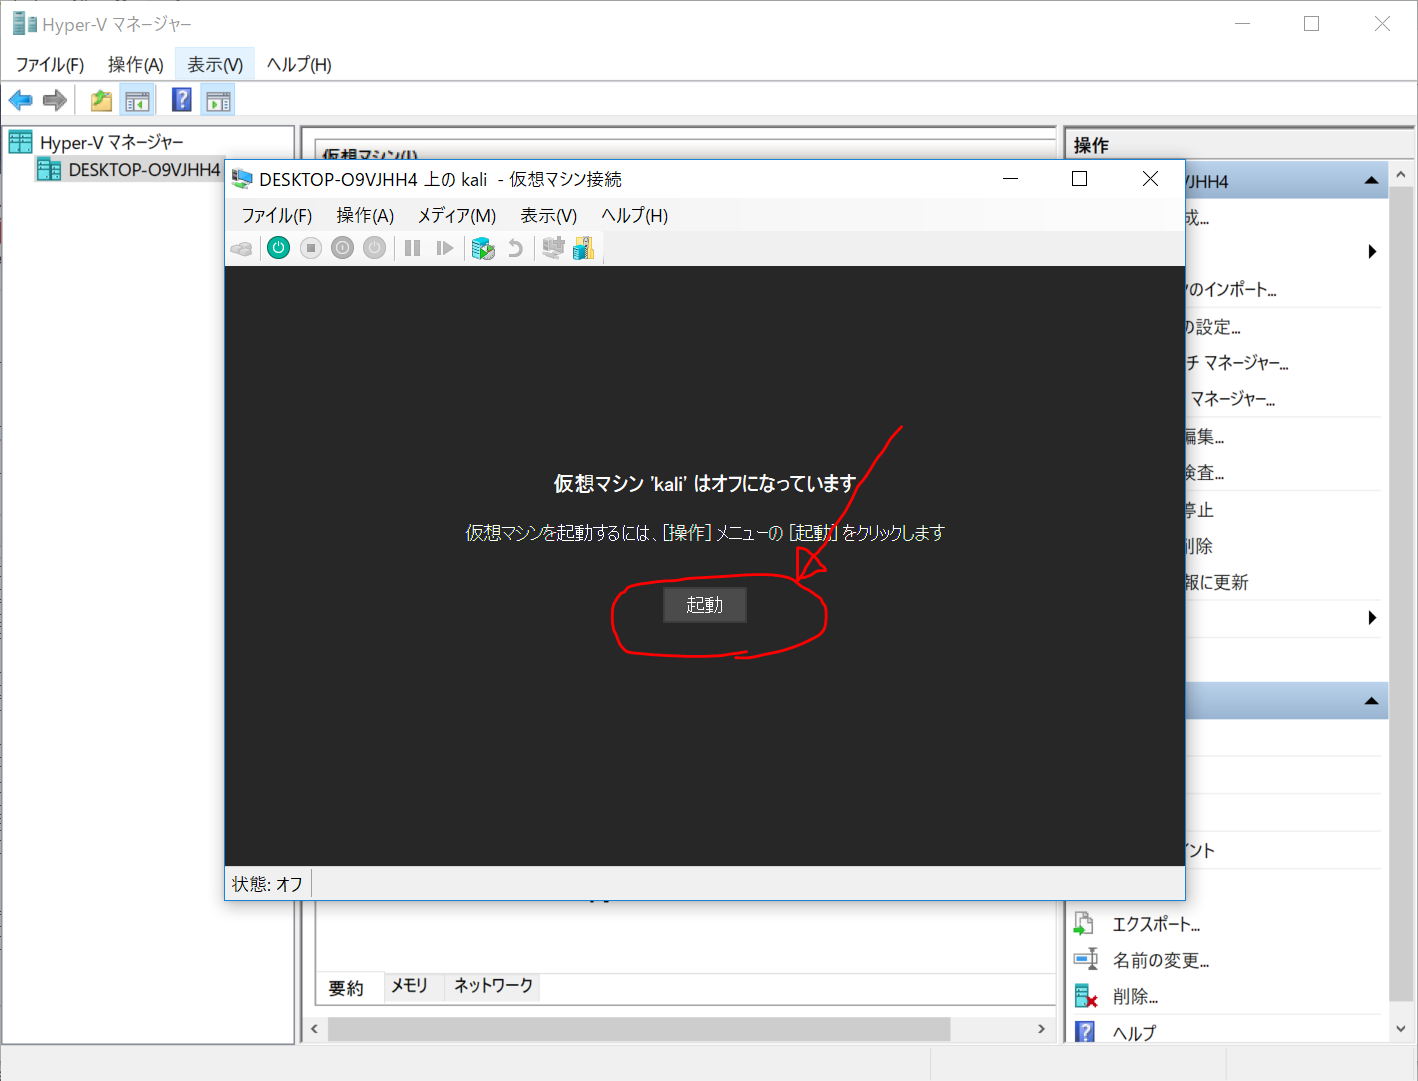This screenshot has height=1081, width=1418.
Task: Click 名前の変更... in actions pane
Action: point(1160,960)
